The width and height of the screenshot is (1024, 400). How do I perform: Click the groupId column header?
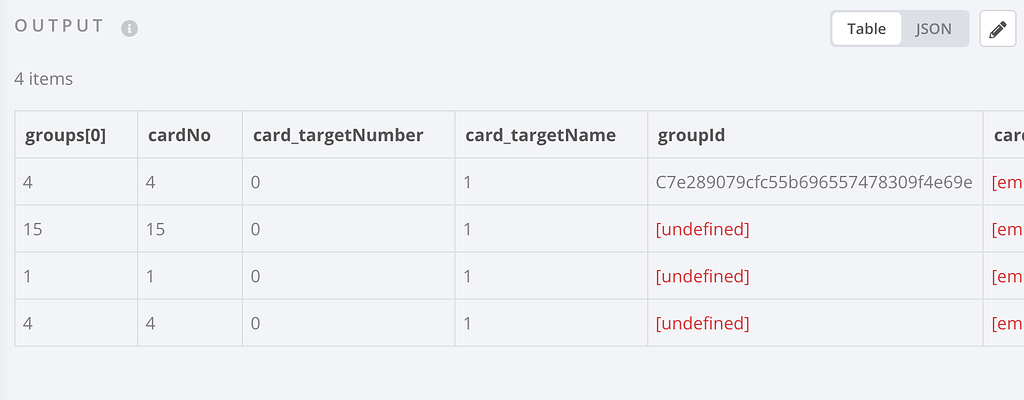pyautogui.click(x=687, y=135)
